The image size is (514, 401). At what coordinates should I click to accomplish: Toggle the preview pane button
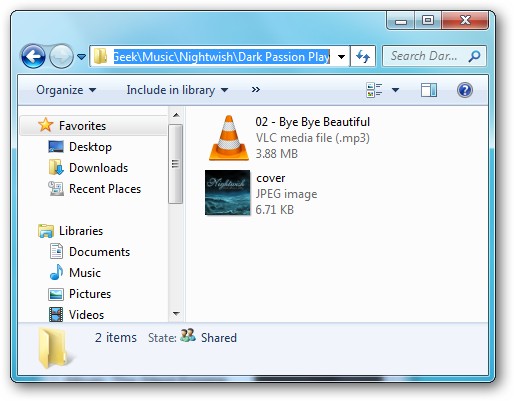429,90
